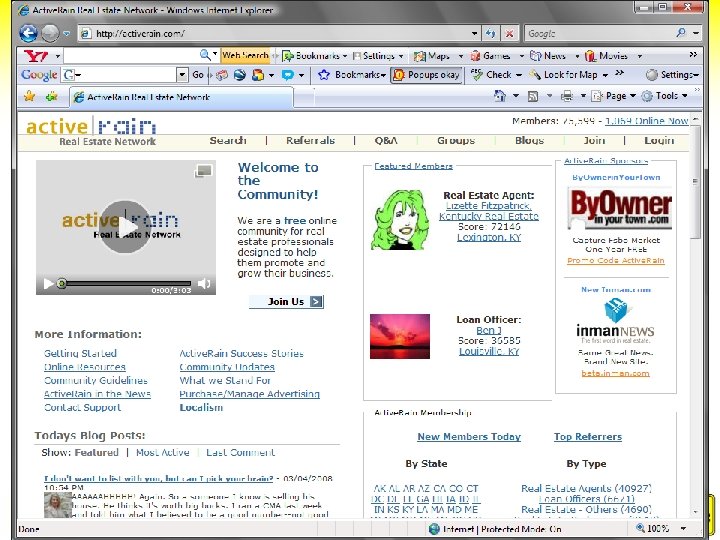Open the Page menu in command bar
720x540 pixels.
click(614, 96)
